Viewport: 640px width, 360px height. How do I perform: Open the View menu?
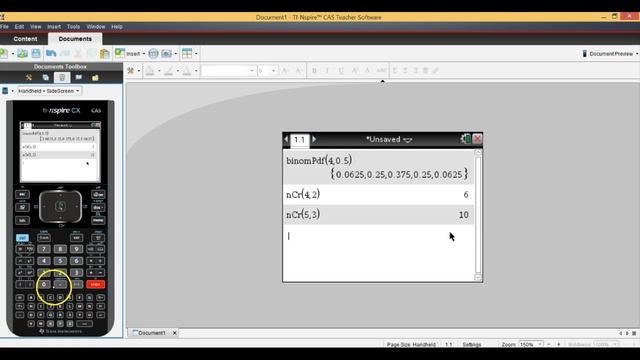[36, 27]
